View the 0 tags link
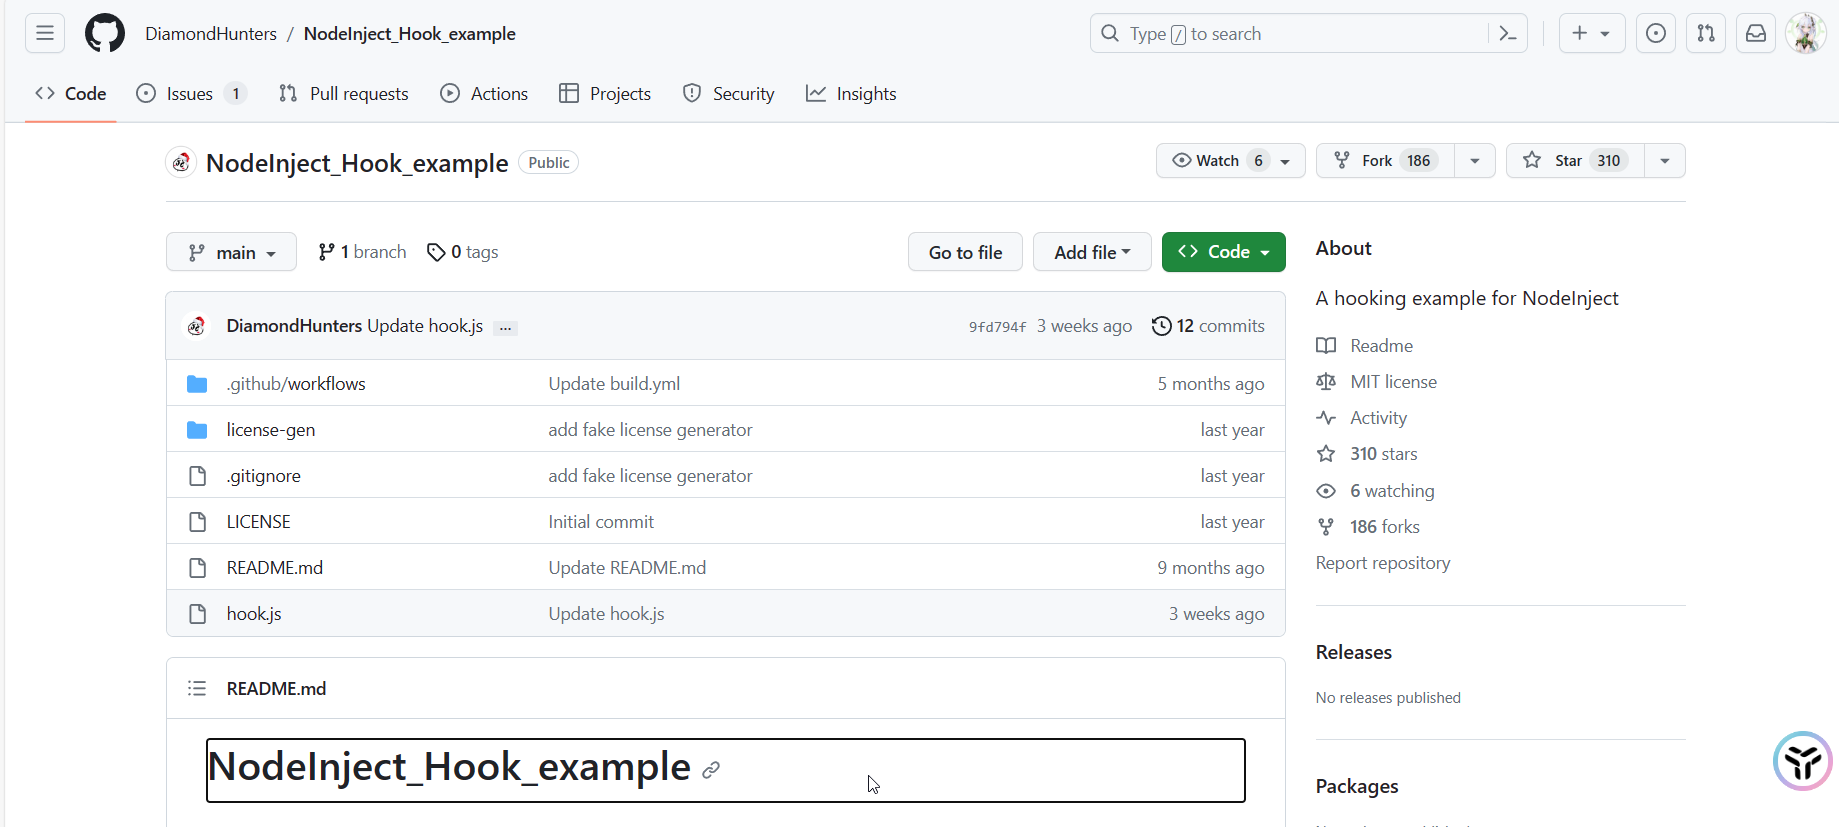This screenshot has height=827, width=1839. click(x=462, y=252)
